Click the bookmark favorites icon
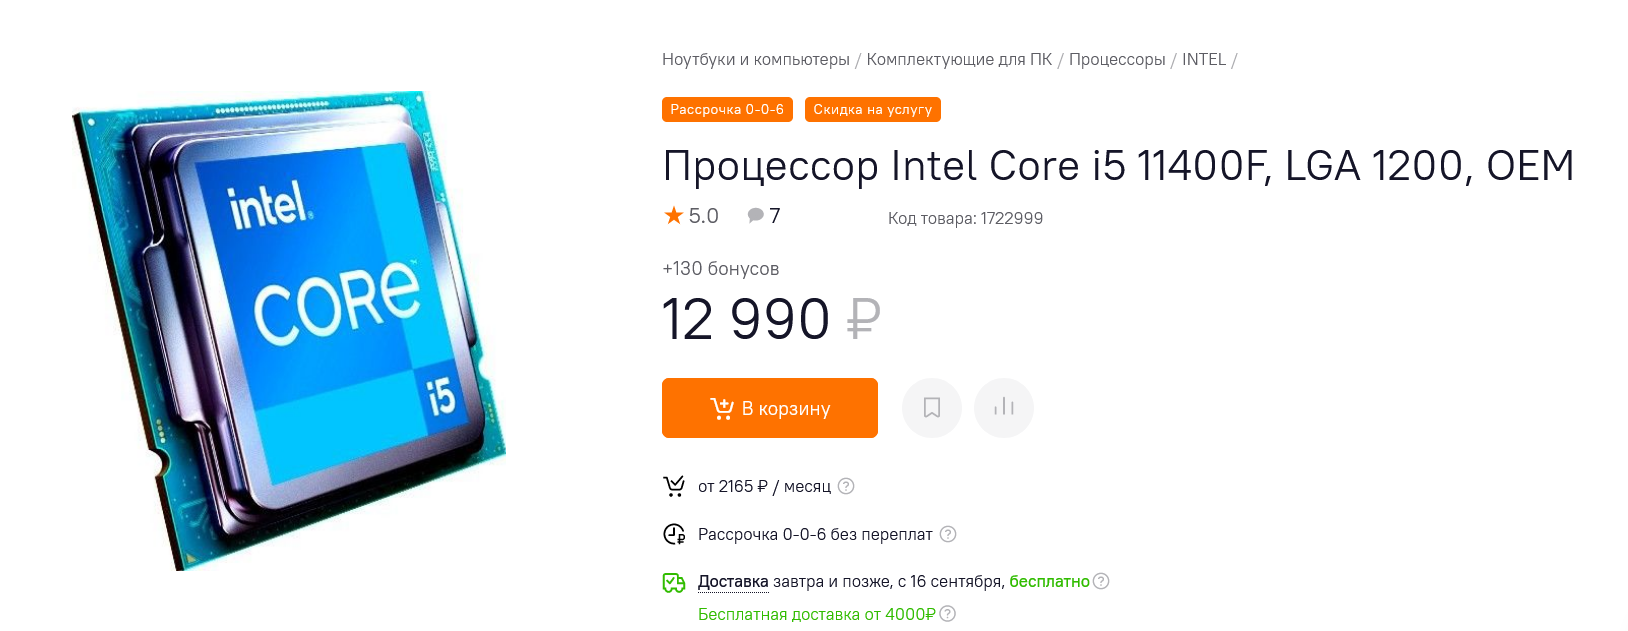The image size is (1628, 631). [932, 408]
